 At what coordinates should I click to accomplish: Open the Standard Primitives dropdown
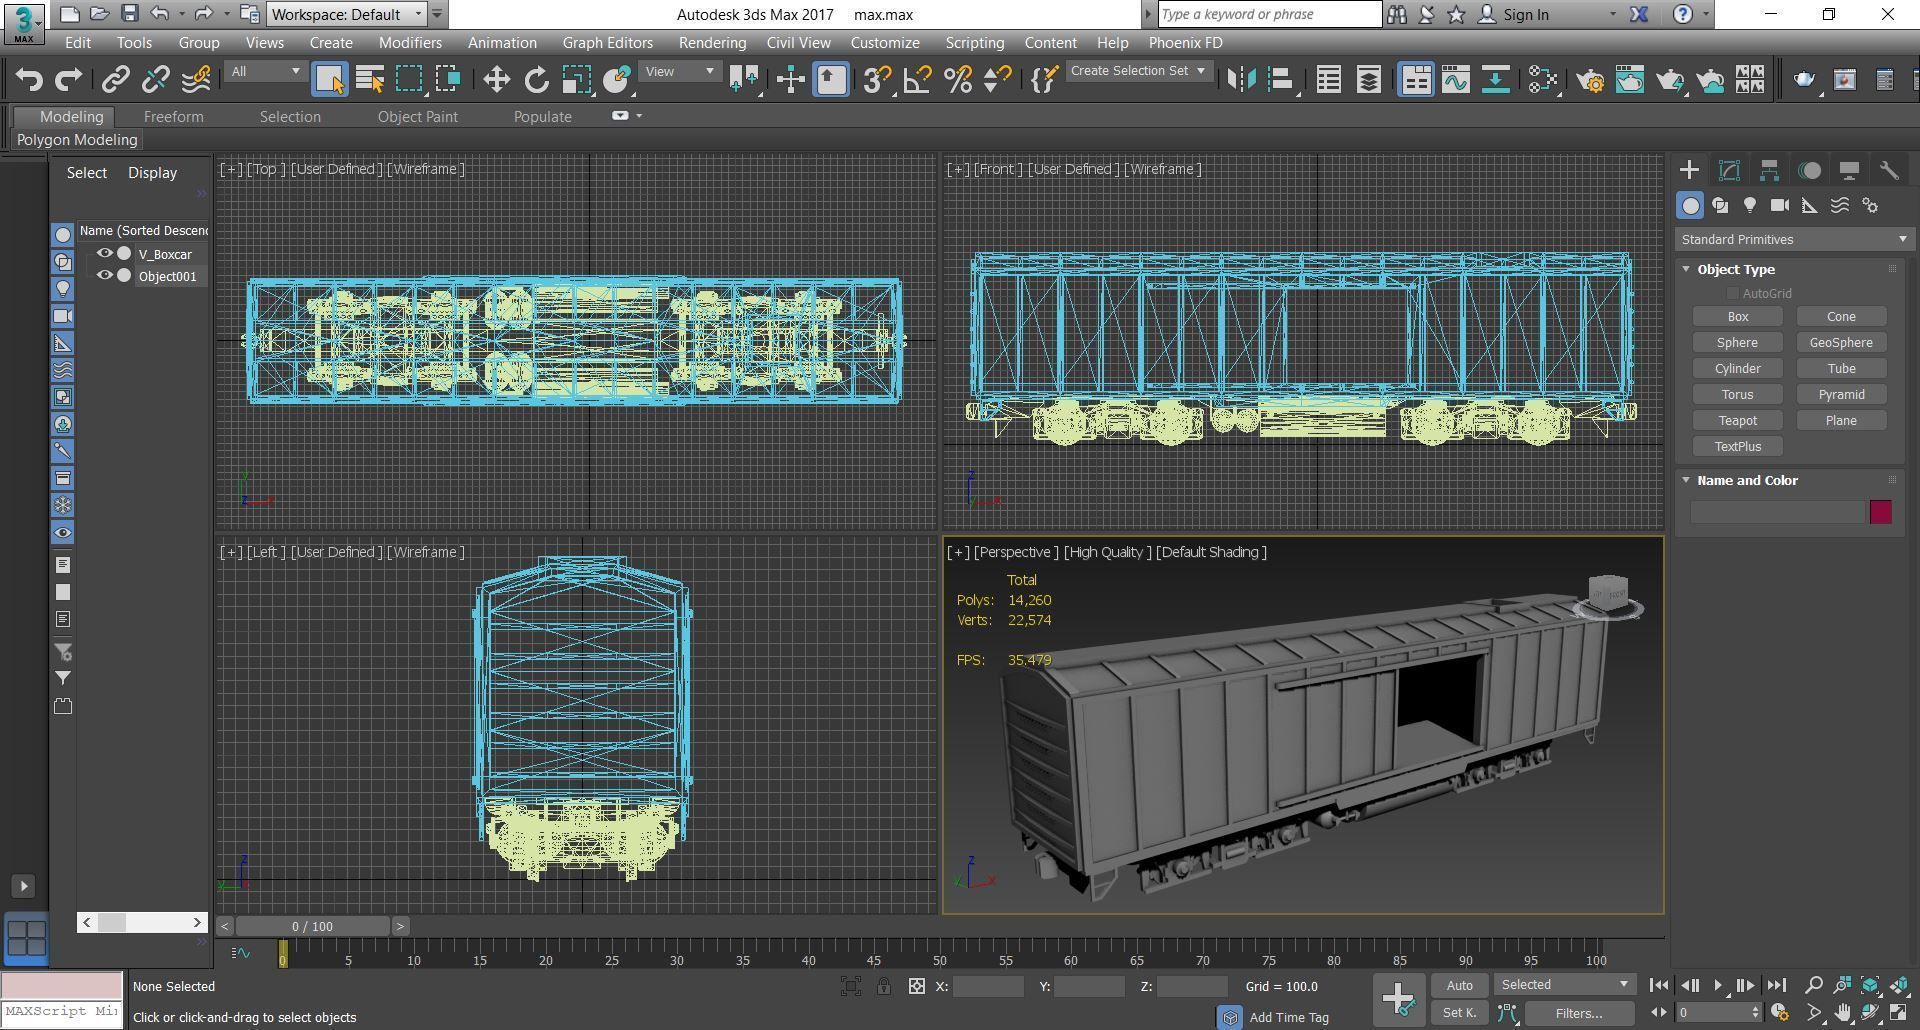1794,239
